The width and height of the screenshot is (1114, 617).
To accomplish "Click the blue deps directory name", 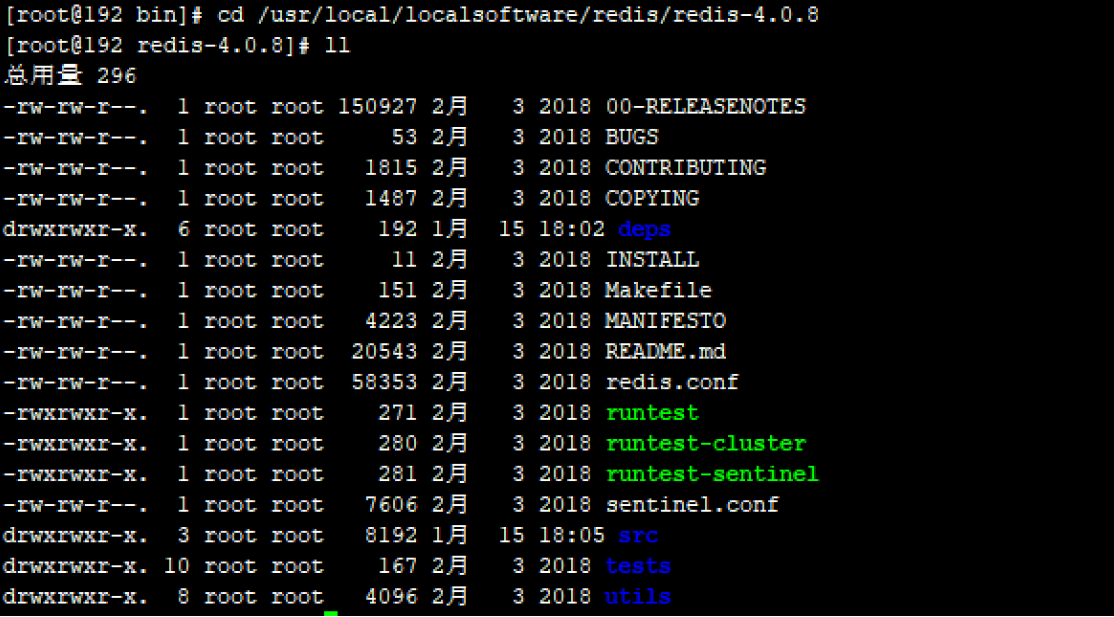I will [x=644, y=230].
